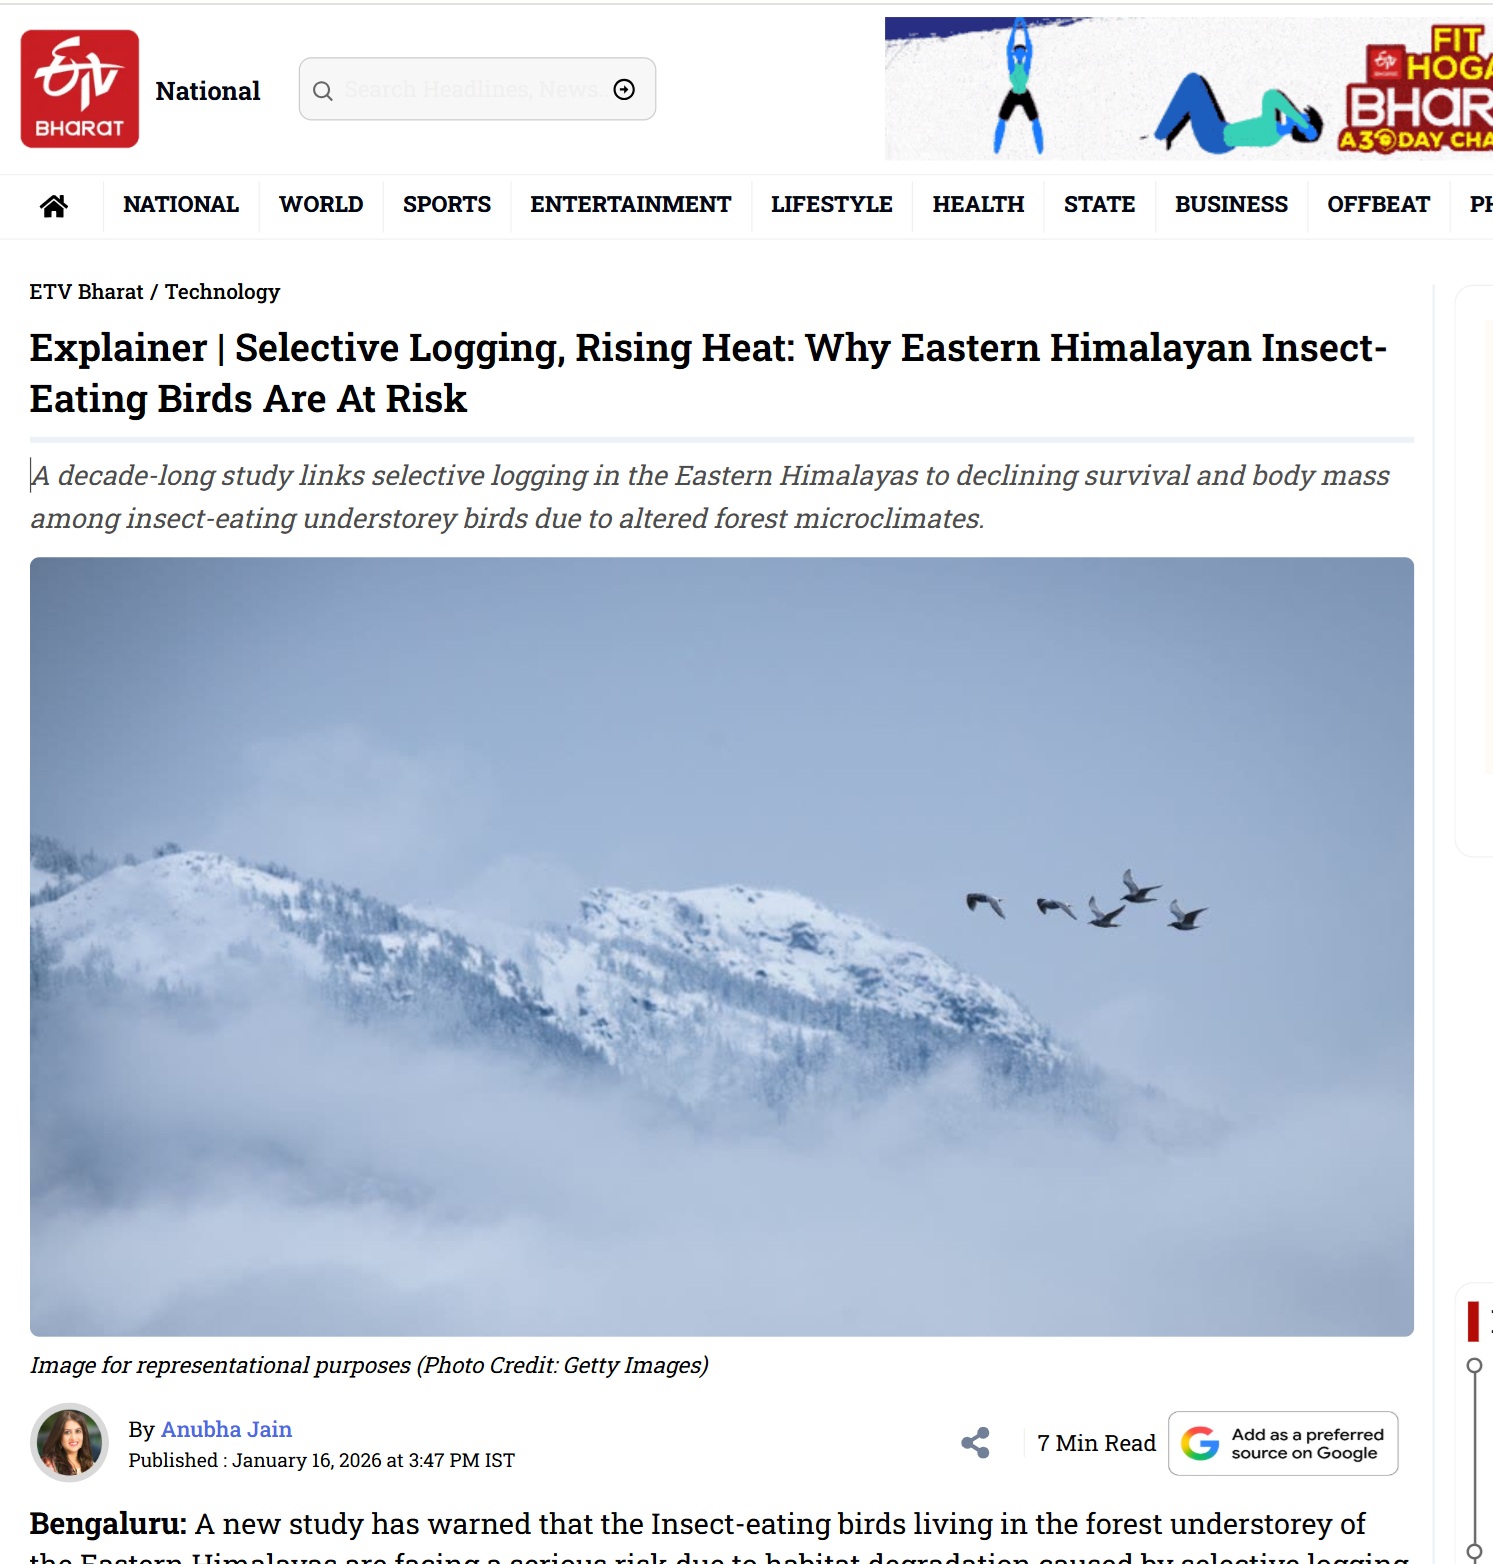Click the Anubha Jain author link
This screenshot has height=1564, width=1493.
coord(227,1429)
